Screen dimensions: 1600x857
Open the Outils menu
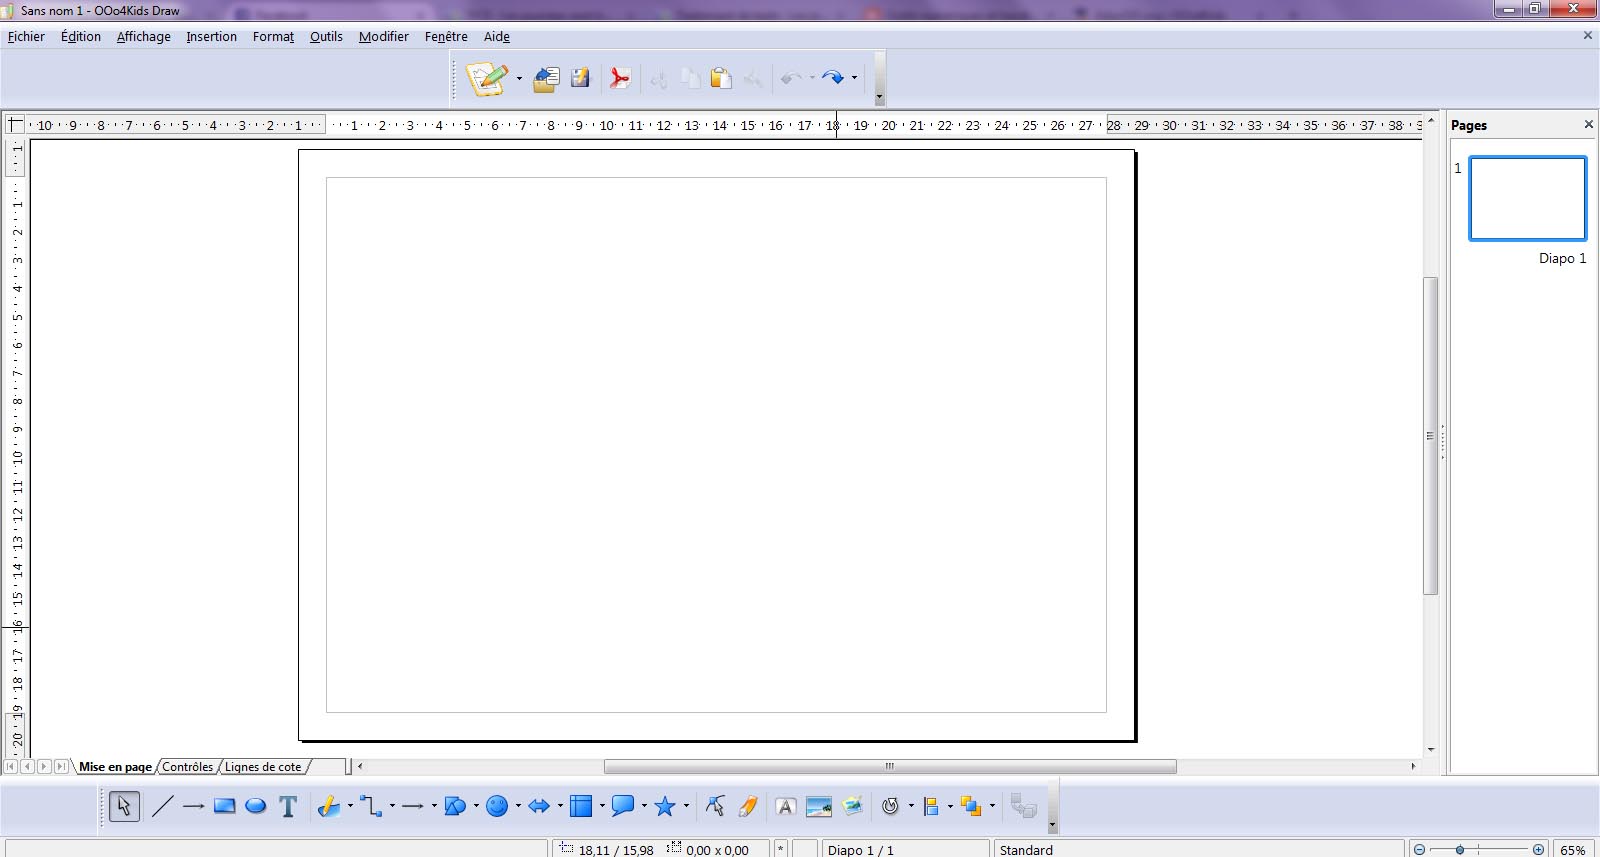(326, 36)
